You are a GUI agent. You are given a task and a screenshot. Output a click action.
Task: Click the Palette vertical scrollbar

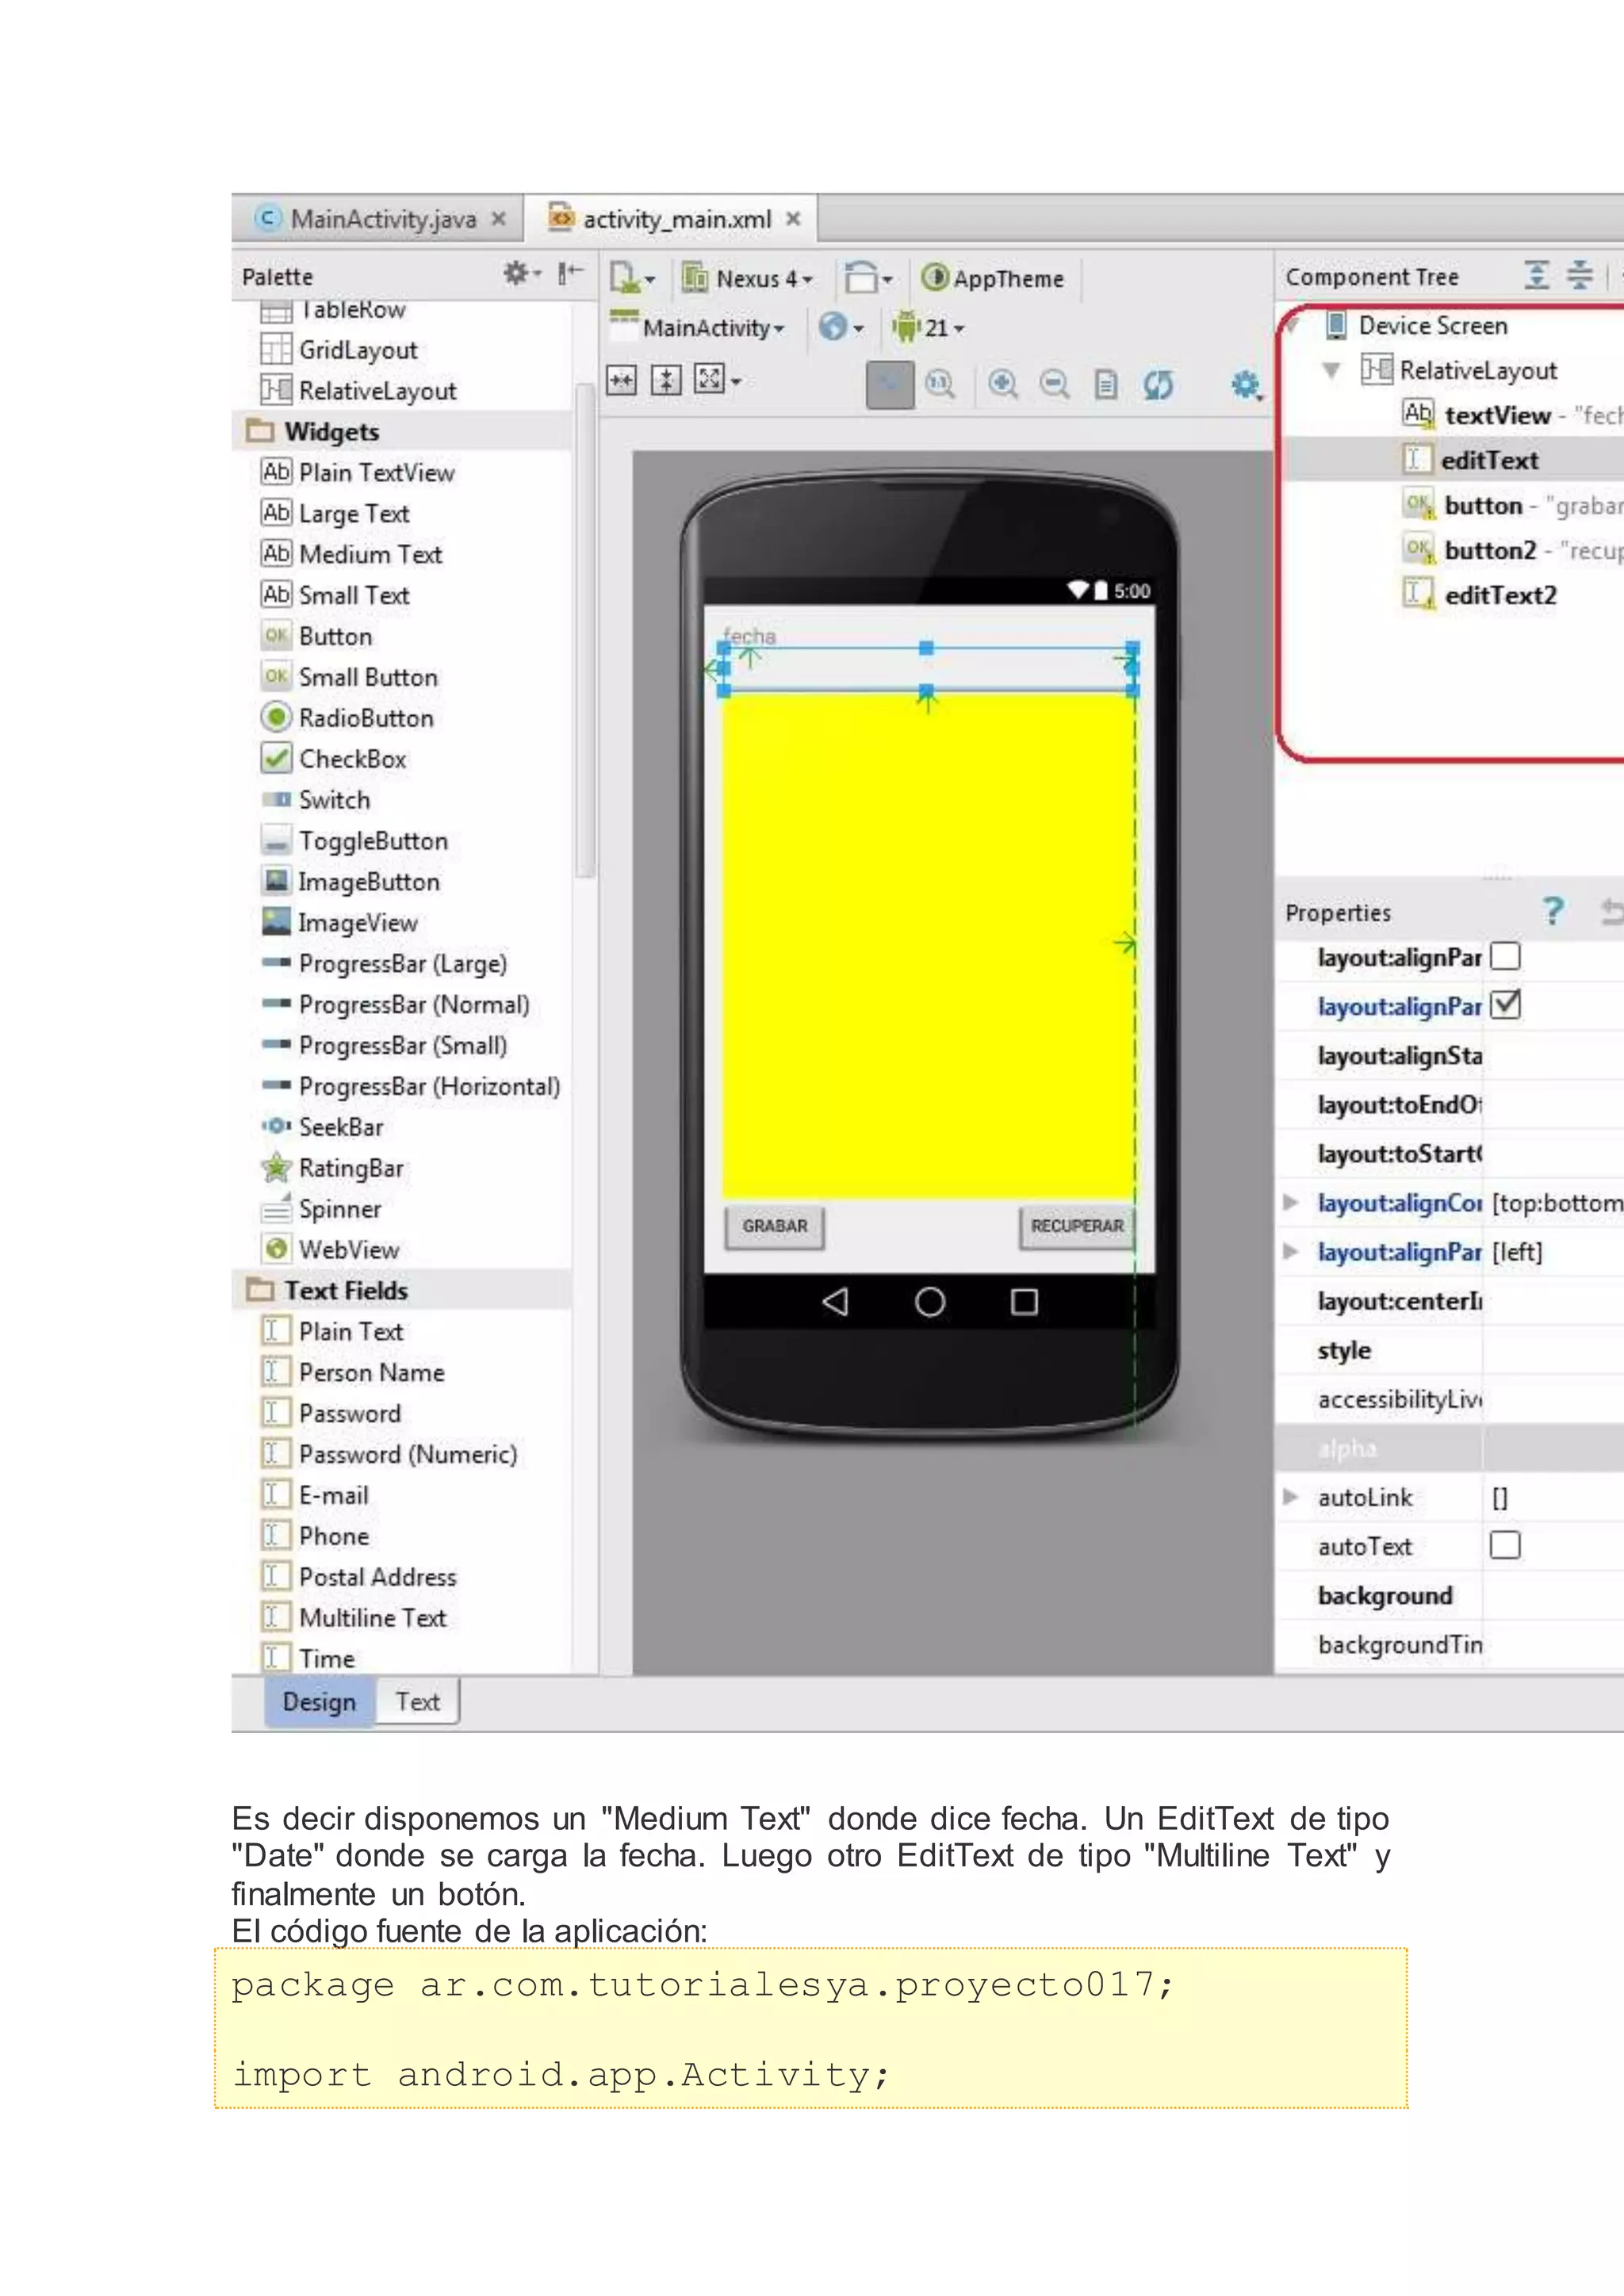[586, 630]
